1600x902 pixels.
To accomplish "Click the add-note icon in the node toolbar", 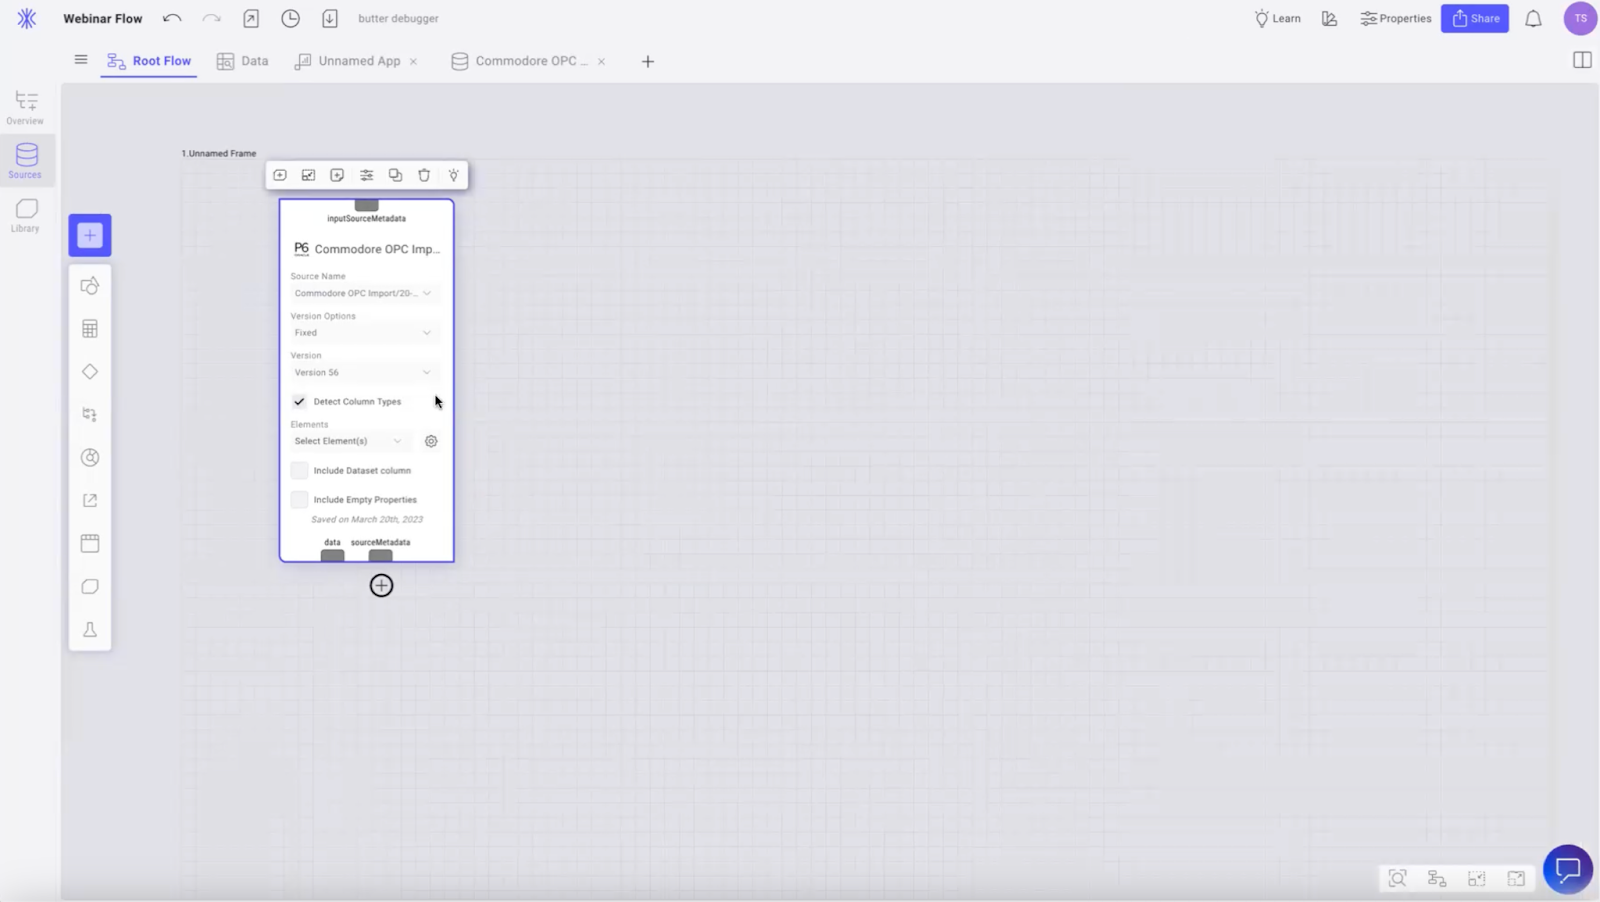I will tap(337, 175).
